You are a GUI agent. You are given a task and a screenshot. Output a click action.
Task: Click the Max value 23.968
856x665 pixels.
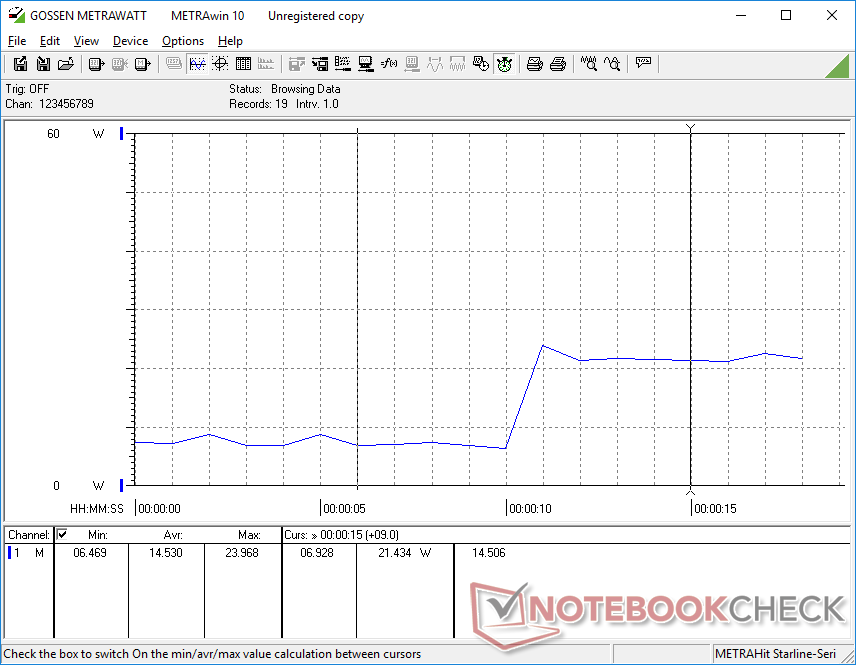coord(242,553)
